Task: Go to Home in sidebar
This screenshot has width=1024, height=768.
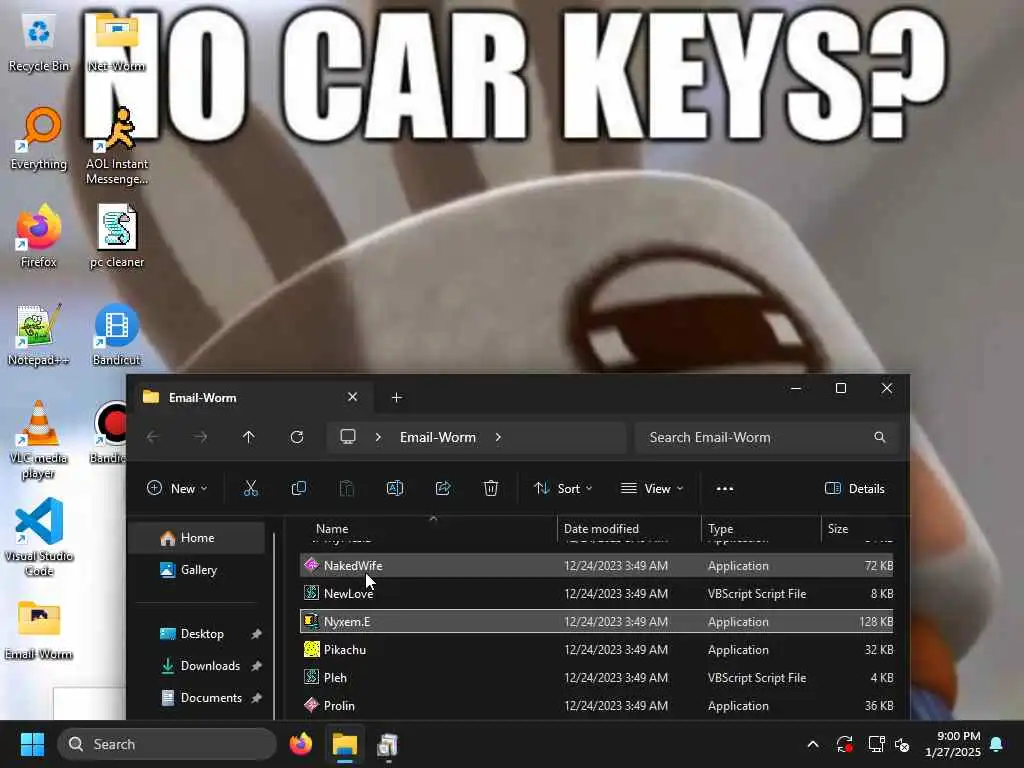Action: pyautogui.click(x=198, y=537)
